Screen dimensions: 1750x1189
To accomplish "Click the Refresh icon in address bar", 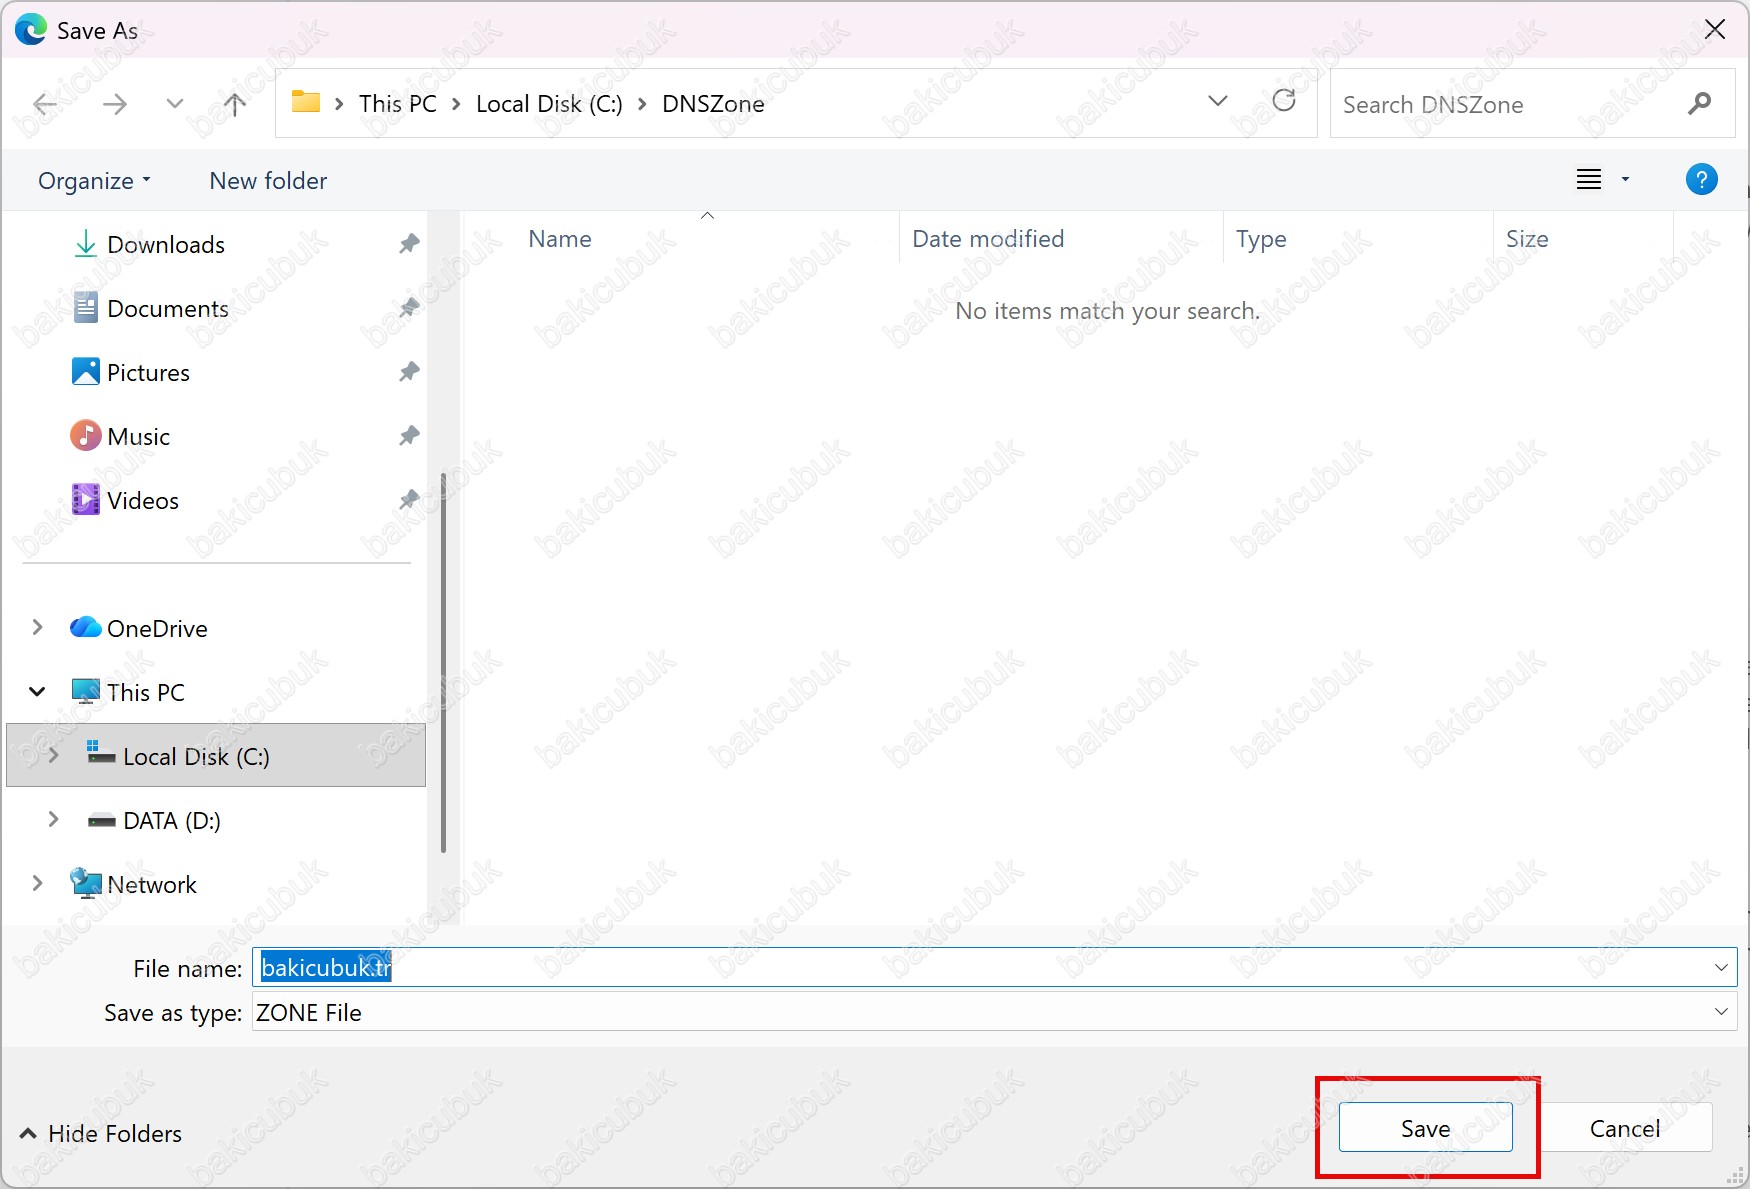I will click(1284, 101).
